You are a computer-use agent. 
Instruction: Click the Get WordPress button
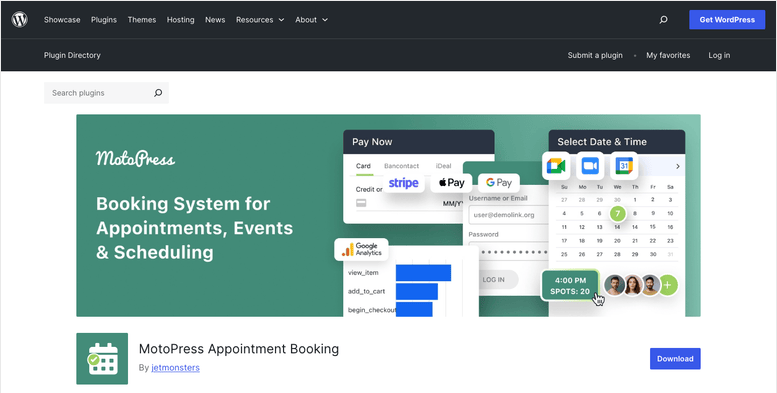727,20
